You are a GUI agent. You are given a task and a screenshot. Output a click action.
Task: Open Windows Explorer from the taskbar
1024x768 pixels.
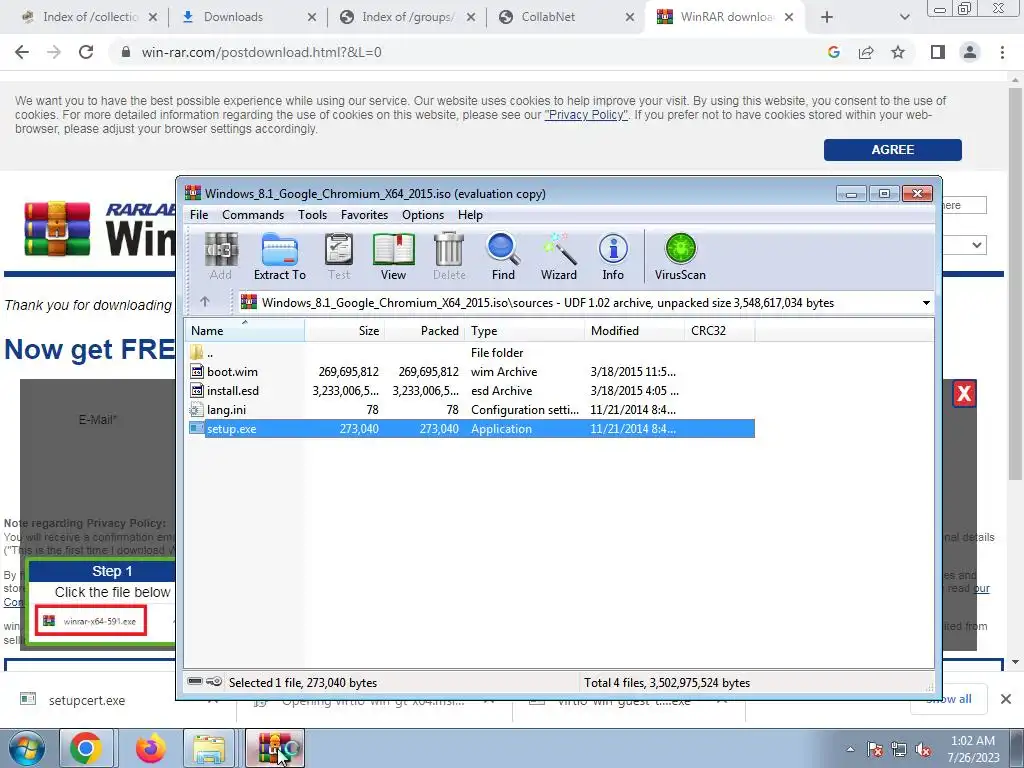point(208,748)
